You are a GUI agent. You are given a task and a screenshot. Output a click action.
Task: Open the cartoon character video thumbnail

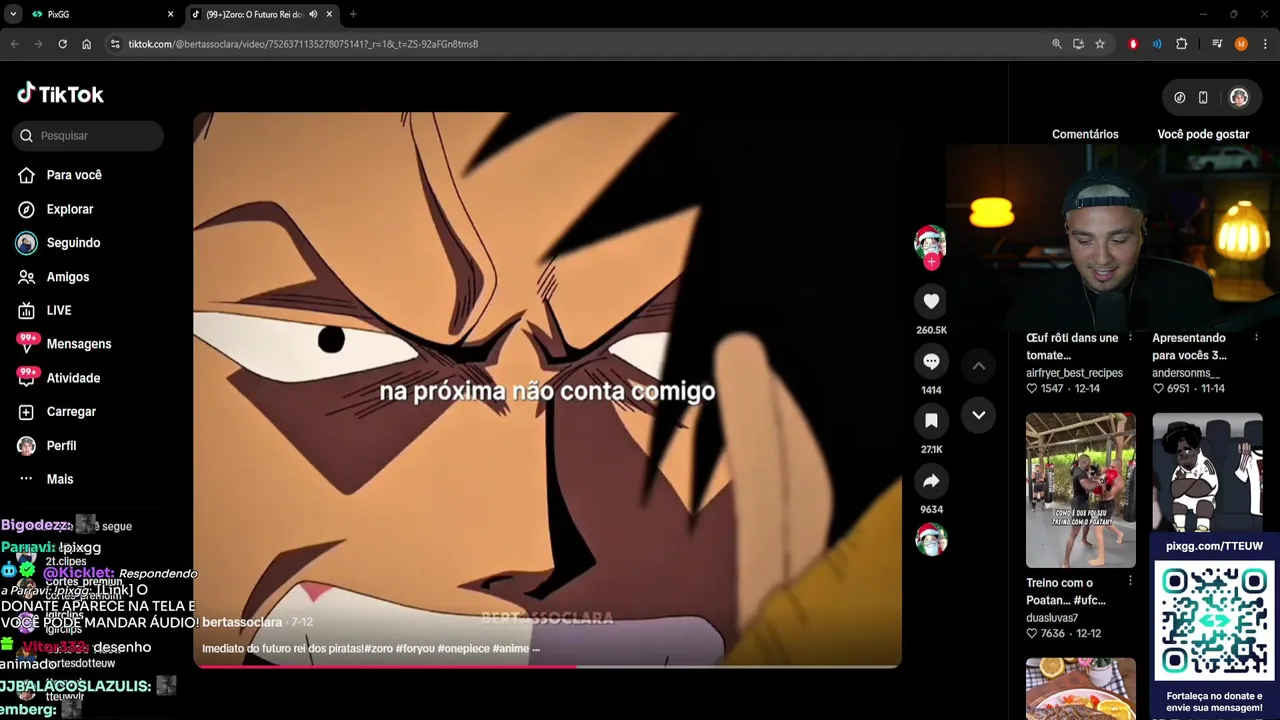(x=1207, y=473)
